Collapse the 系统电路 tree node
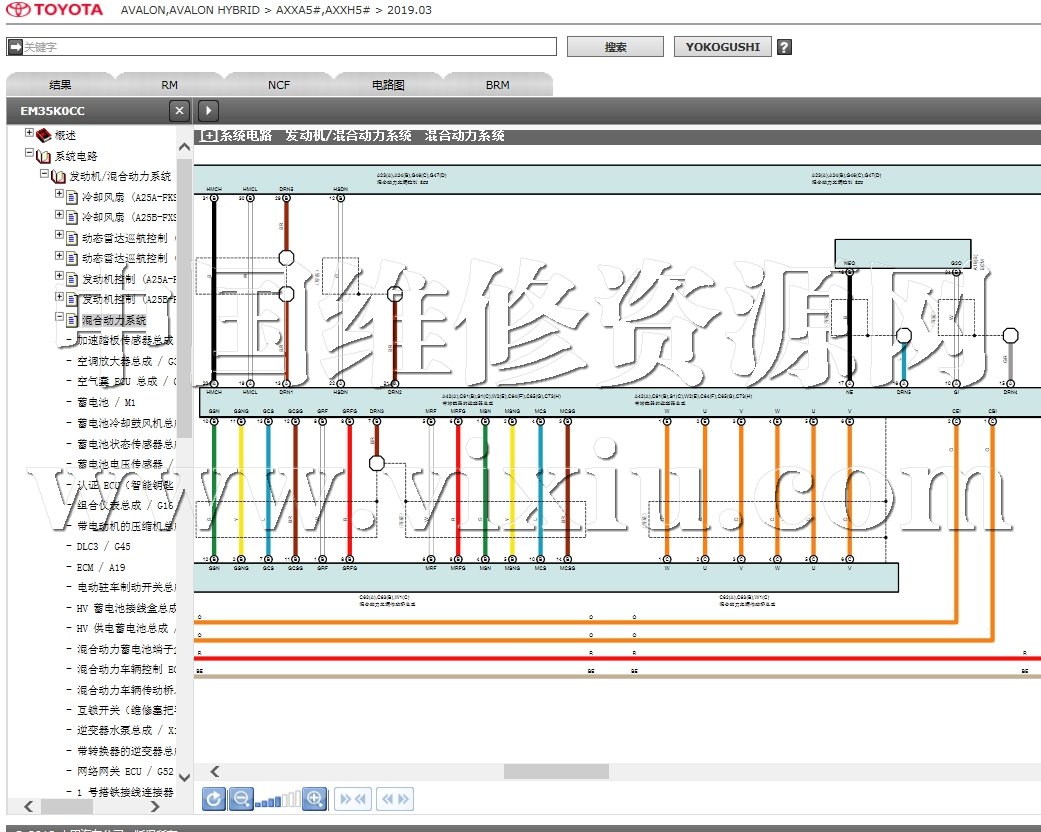 [x=30, y=154]
